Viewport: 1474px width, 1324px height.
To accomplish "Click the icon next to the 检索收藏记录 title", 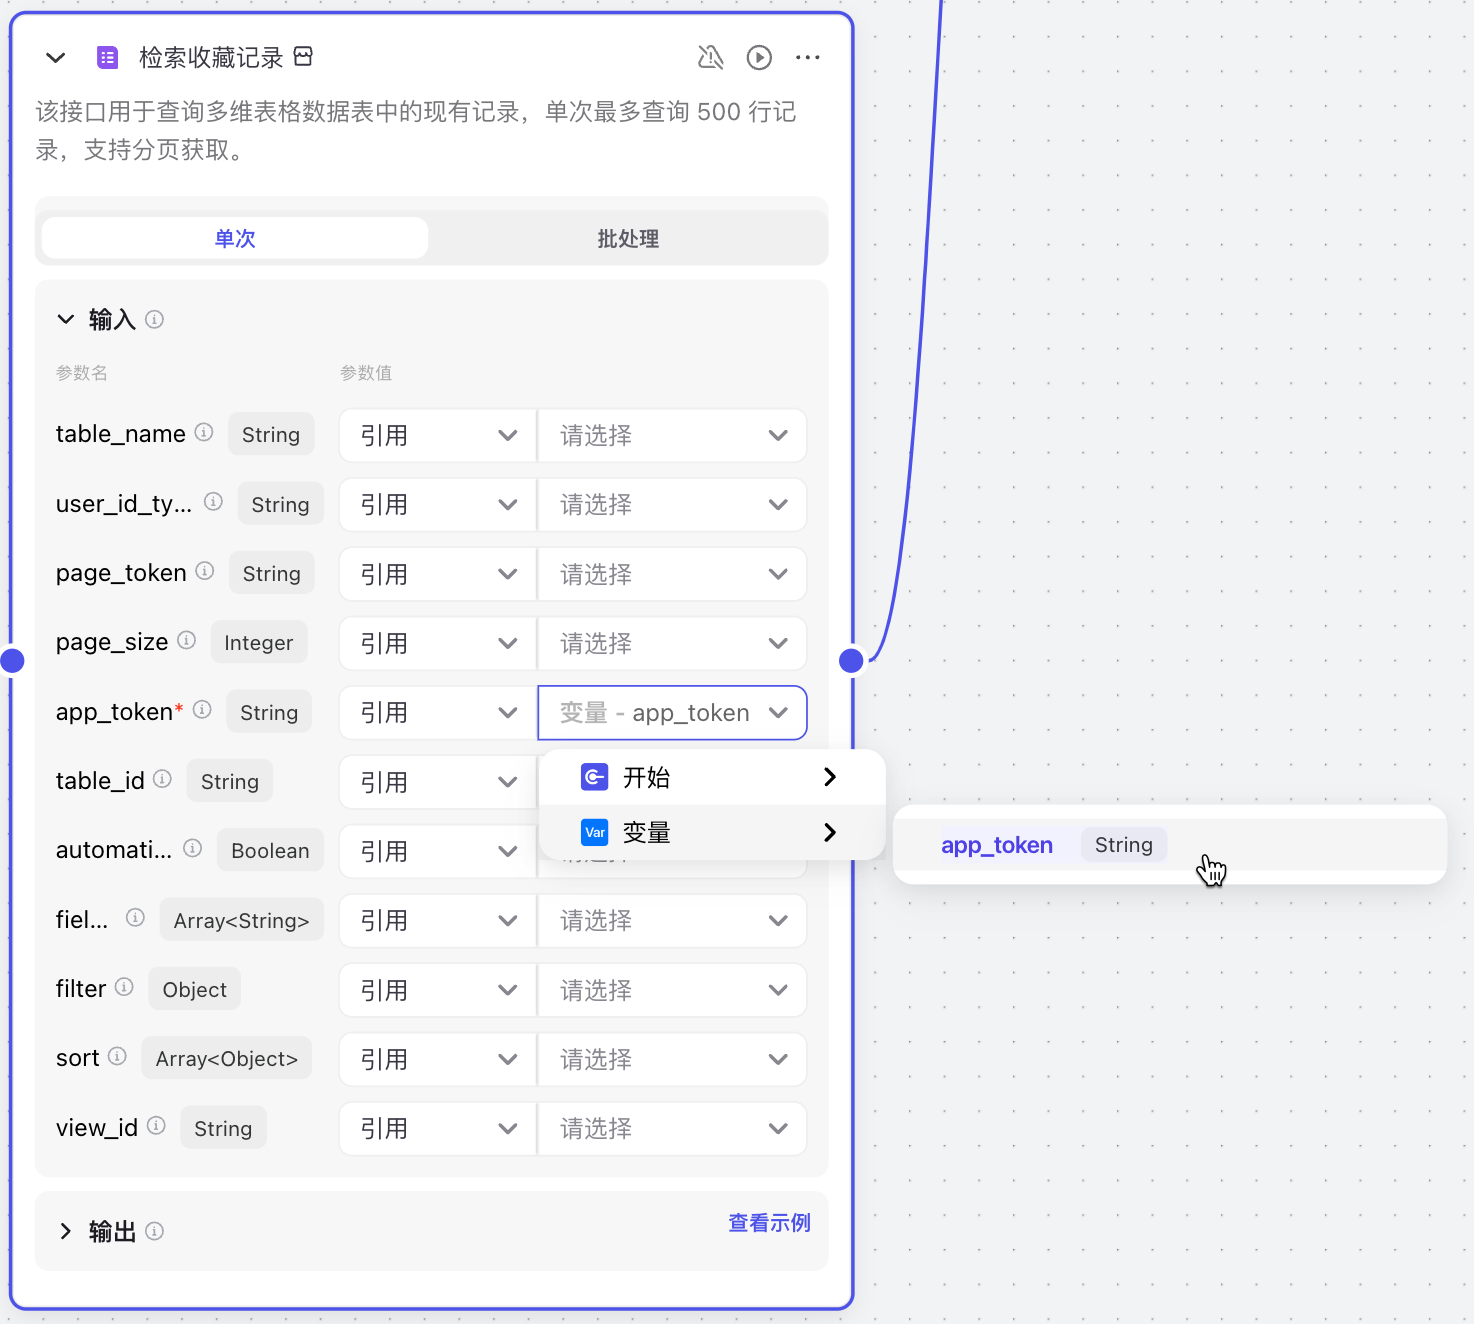I will click(303, 57).
